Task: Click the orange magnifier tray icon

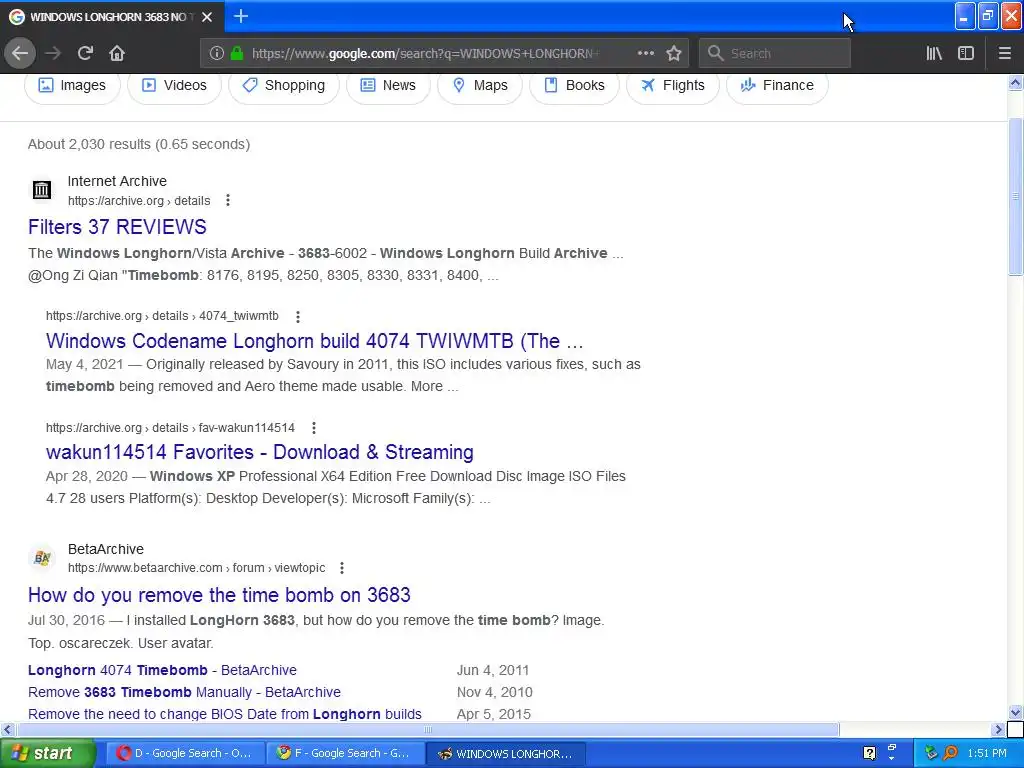Action: tap(951, 754)
